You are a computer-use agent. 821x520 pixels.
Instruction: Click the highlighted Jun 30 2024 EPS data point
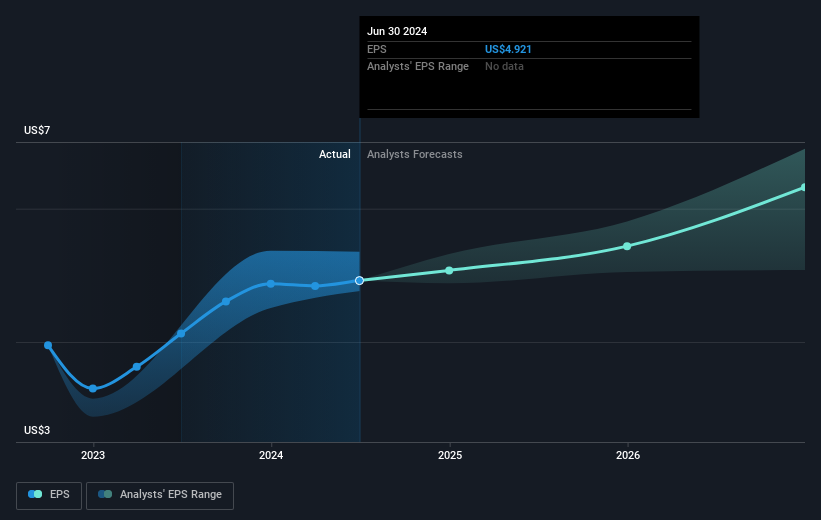pyautogui.click(x=359, y=281)
